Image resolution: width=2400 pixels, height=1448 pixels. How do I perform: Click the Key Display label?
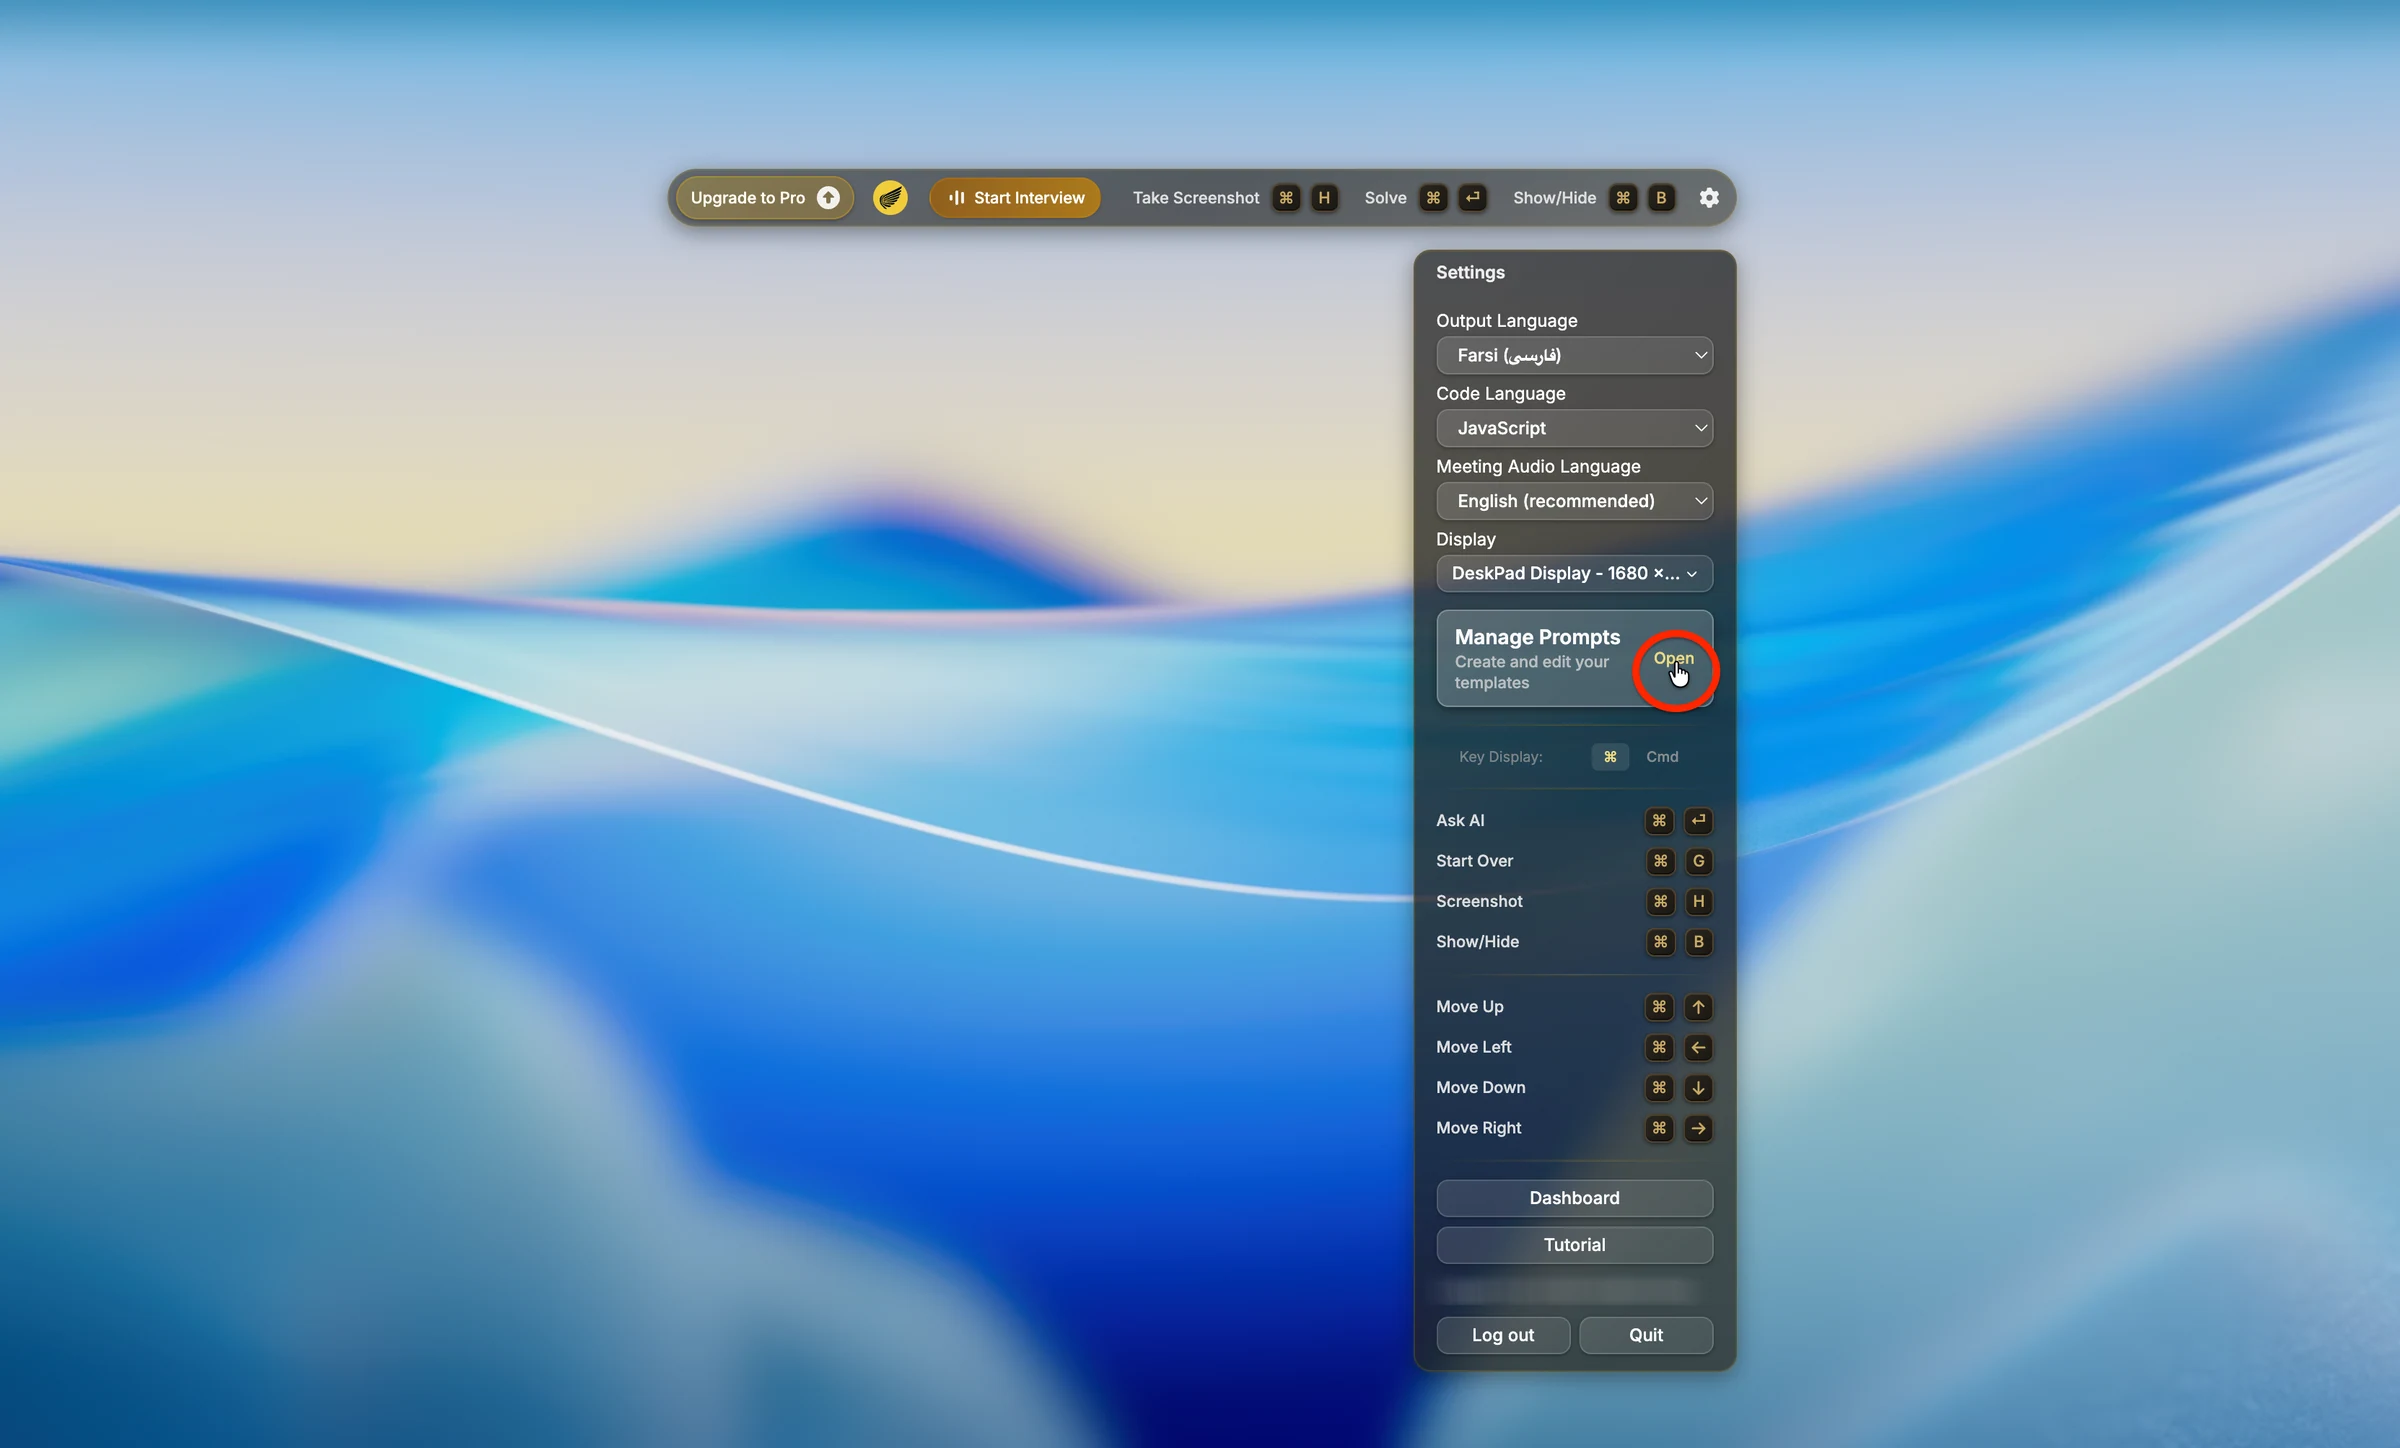pyautogui.click(x=1500, y=757)
